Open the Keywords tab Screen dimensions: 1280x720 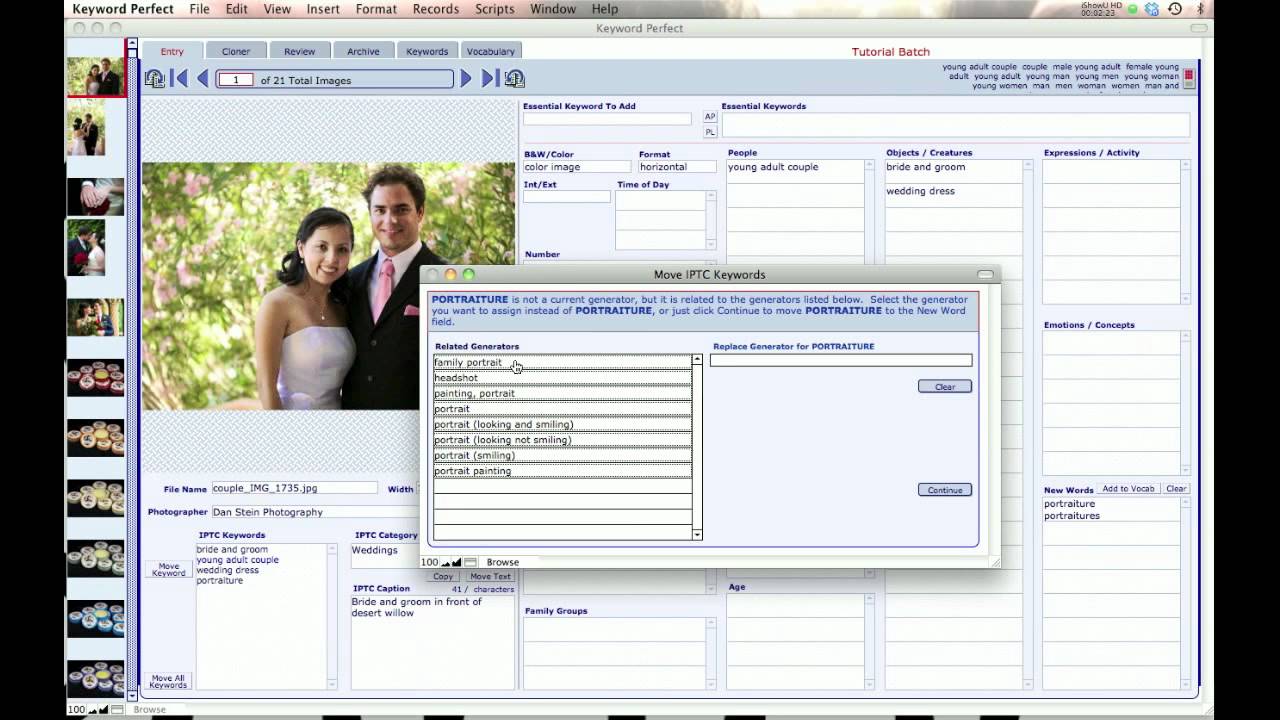[x=427, y=51]
